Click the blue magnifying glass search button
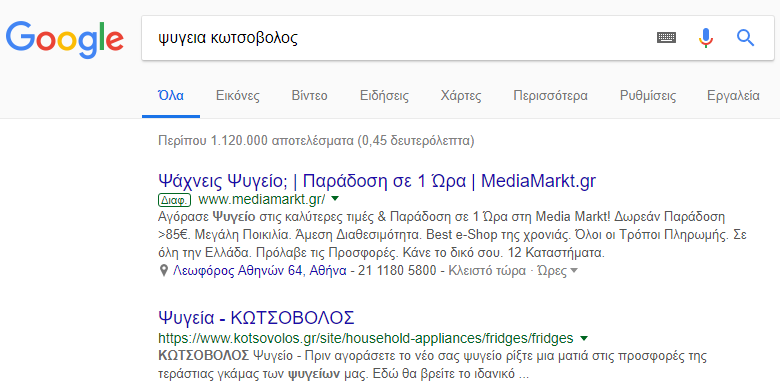Viewport: 780px width, 392px height. [745, 38]
